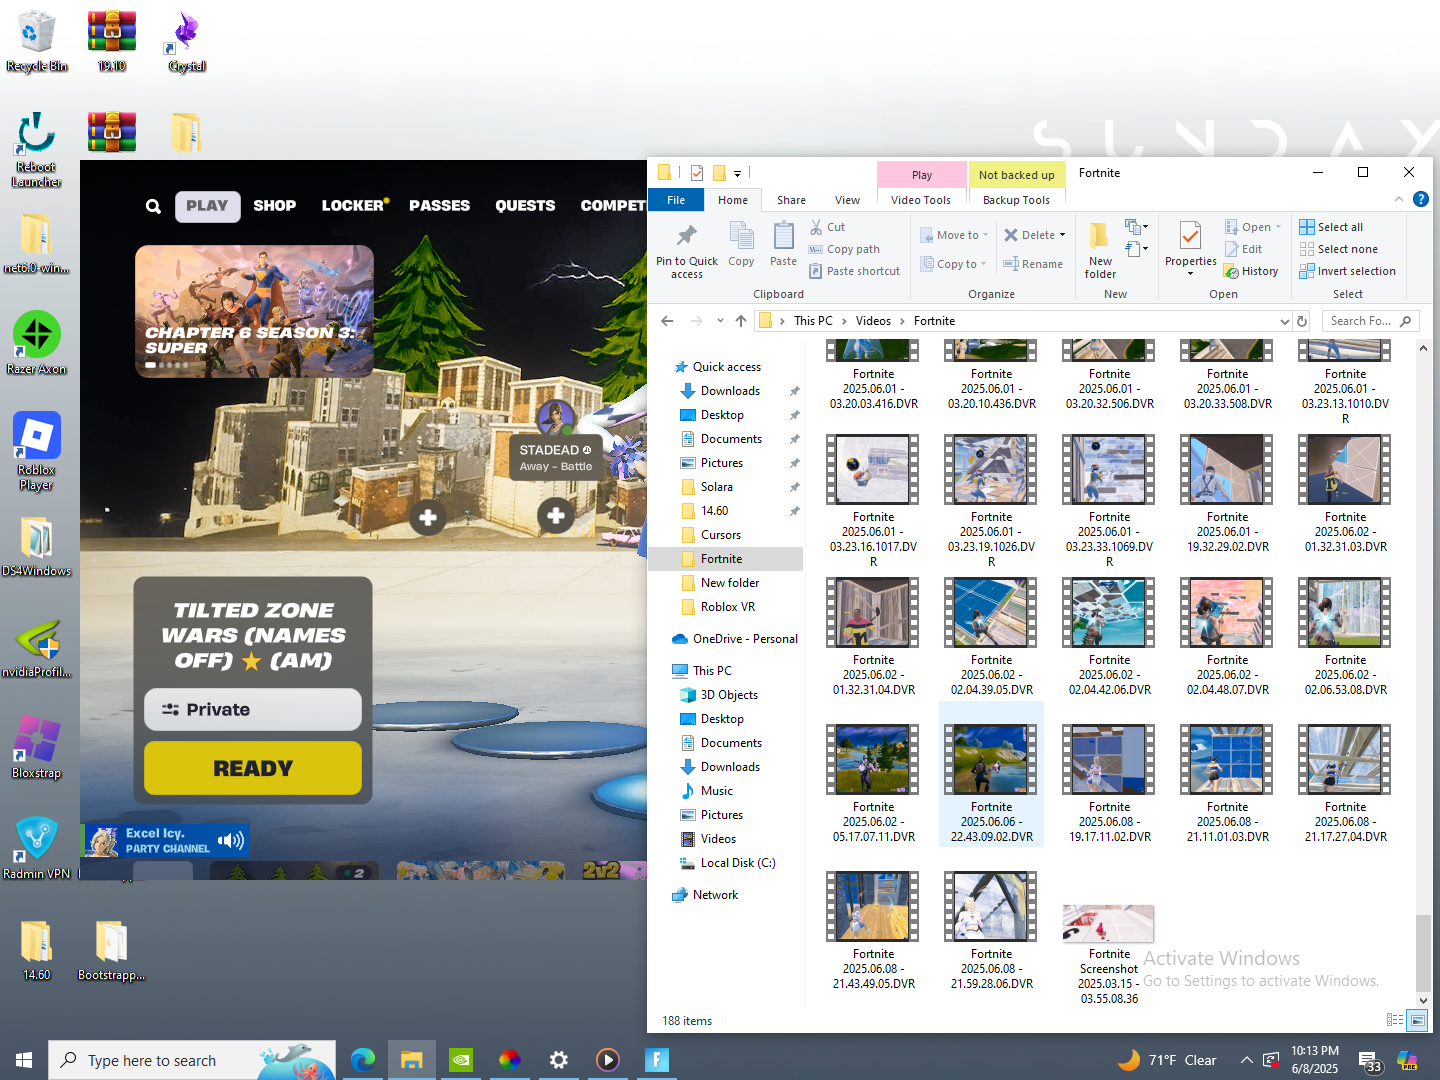Screen dimensions: 1440x1080
Task: Toggle Fortnite party voice speaker icon
Action: pyautogui.click(x=231, y=840)
